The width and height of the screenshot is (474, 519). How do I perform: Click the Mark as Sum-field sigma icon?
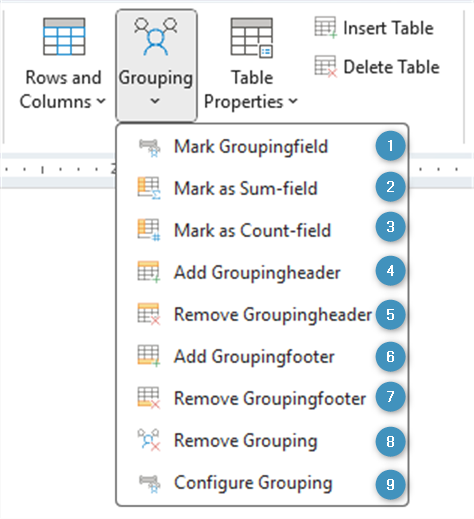coord(149,188)
